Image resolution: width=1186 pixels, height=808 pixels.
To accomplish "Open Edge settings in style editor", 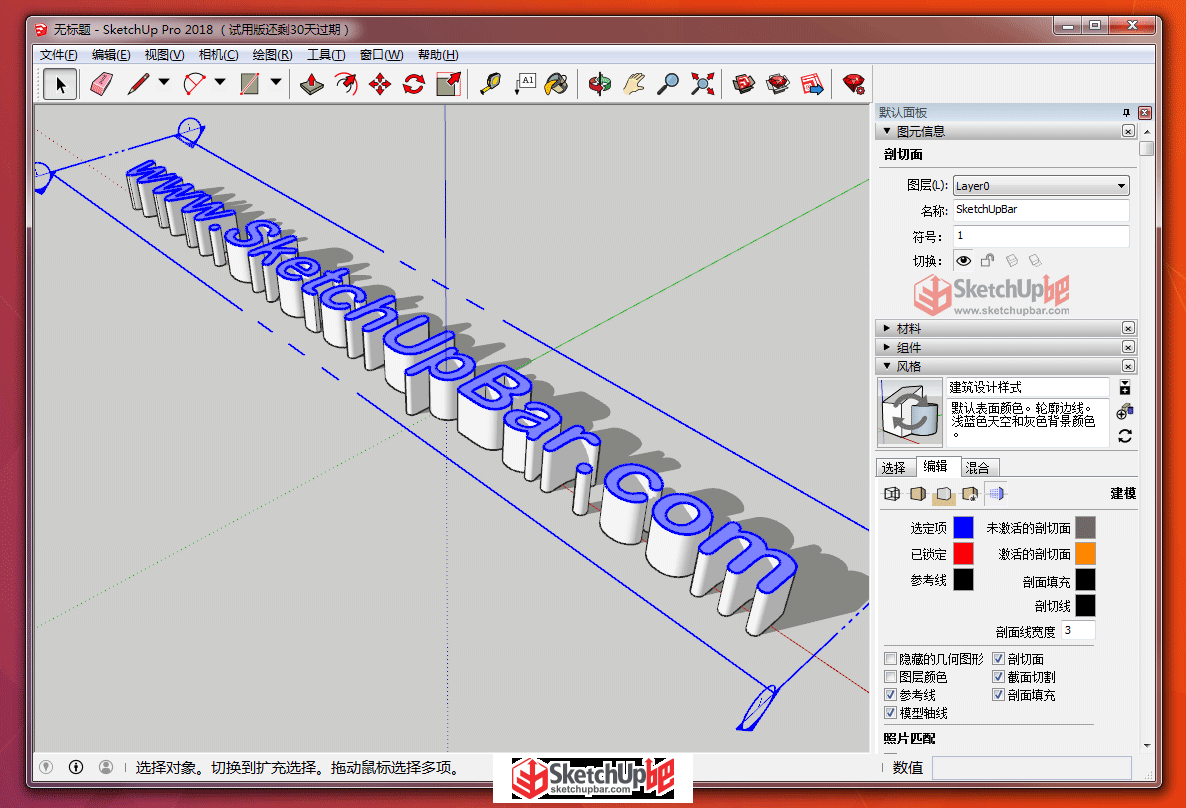I will click(x=892, y=494).
